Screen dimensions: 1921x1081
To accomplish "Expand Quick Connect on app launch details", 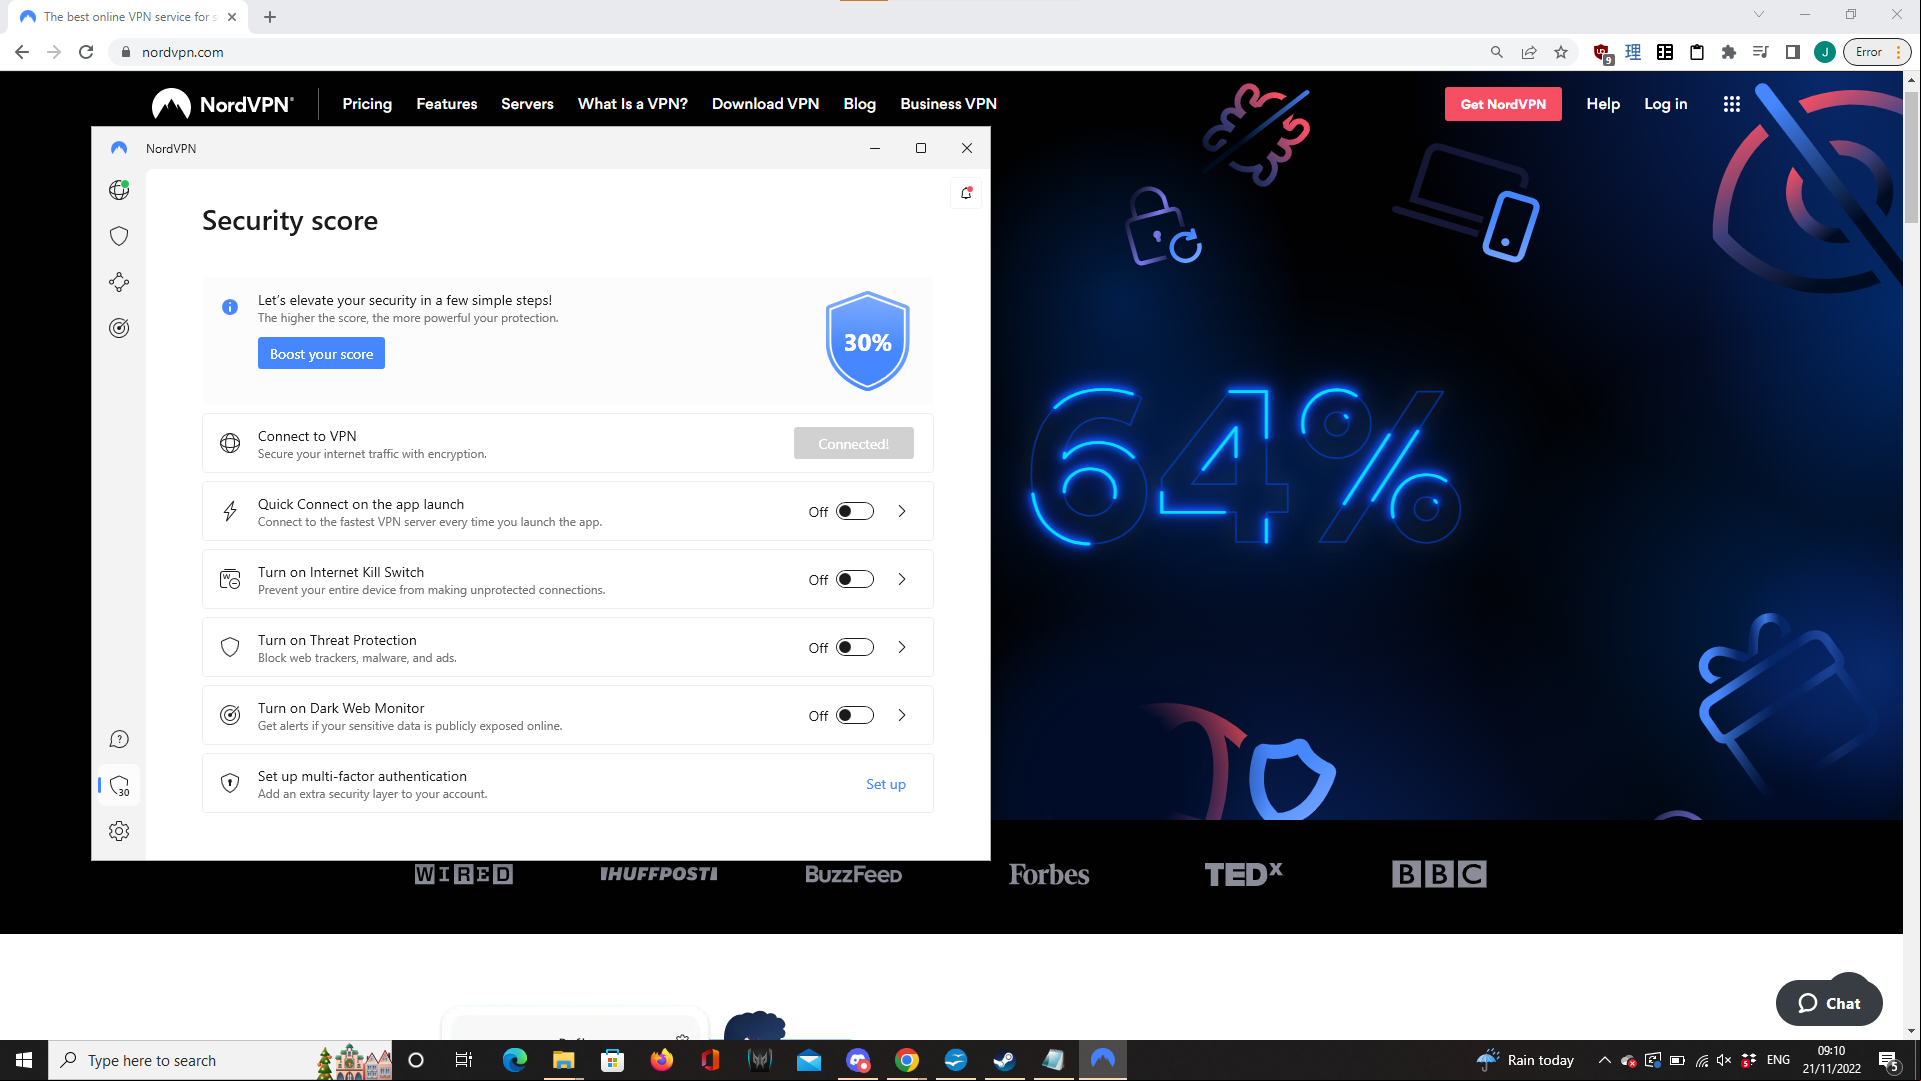I will click(x=902, y=511).
